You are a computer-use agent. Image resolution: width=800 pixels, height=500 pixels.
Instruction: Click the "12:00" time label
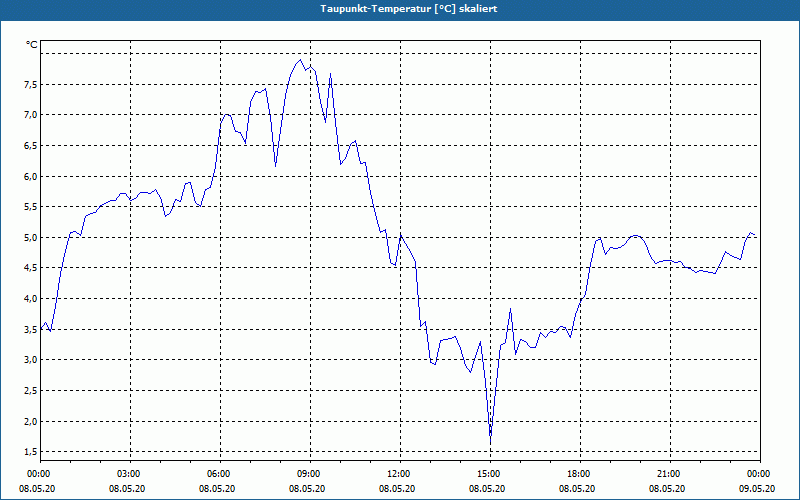click(397, 474)
